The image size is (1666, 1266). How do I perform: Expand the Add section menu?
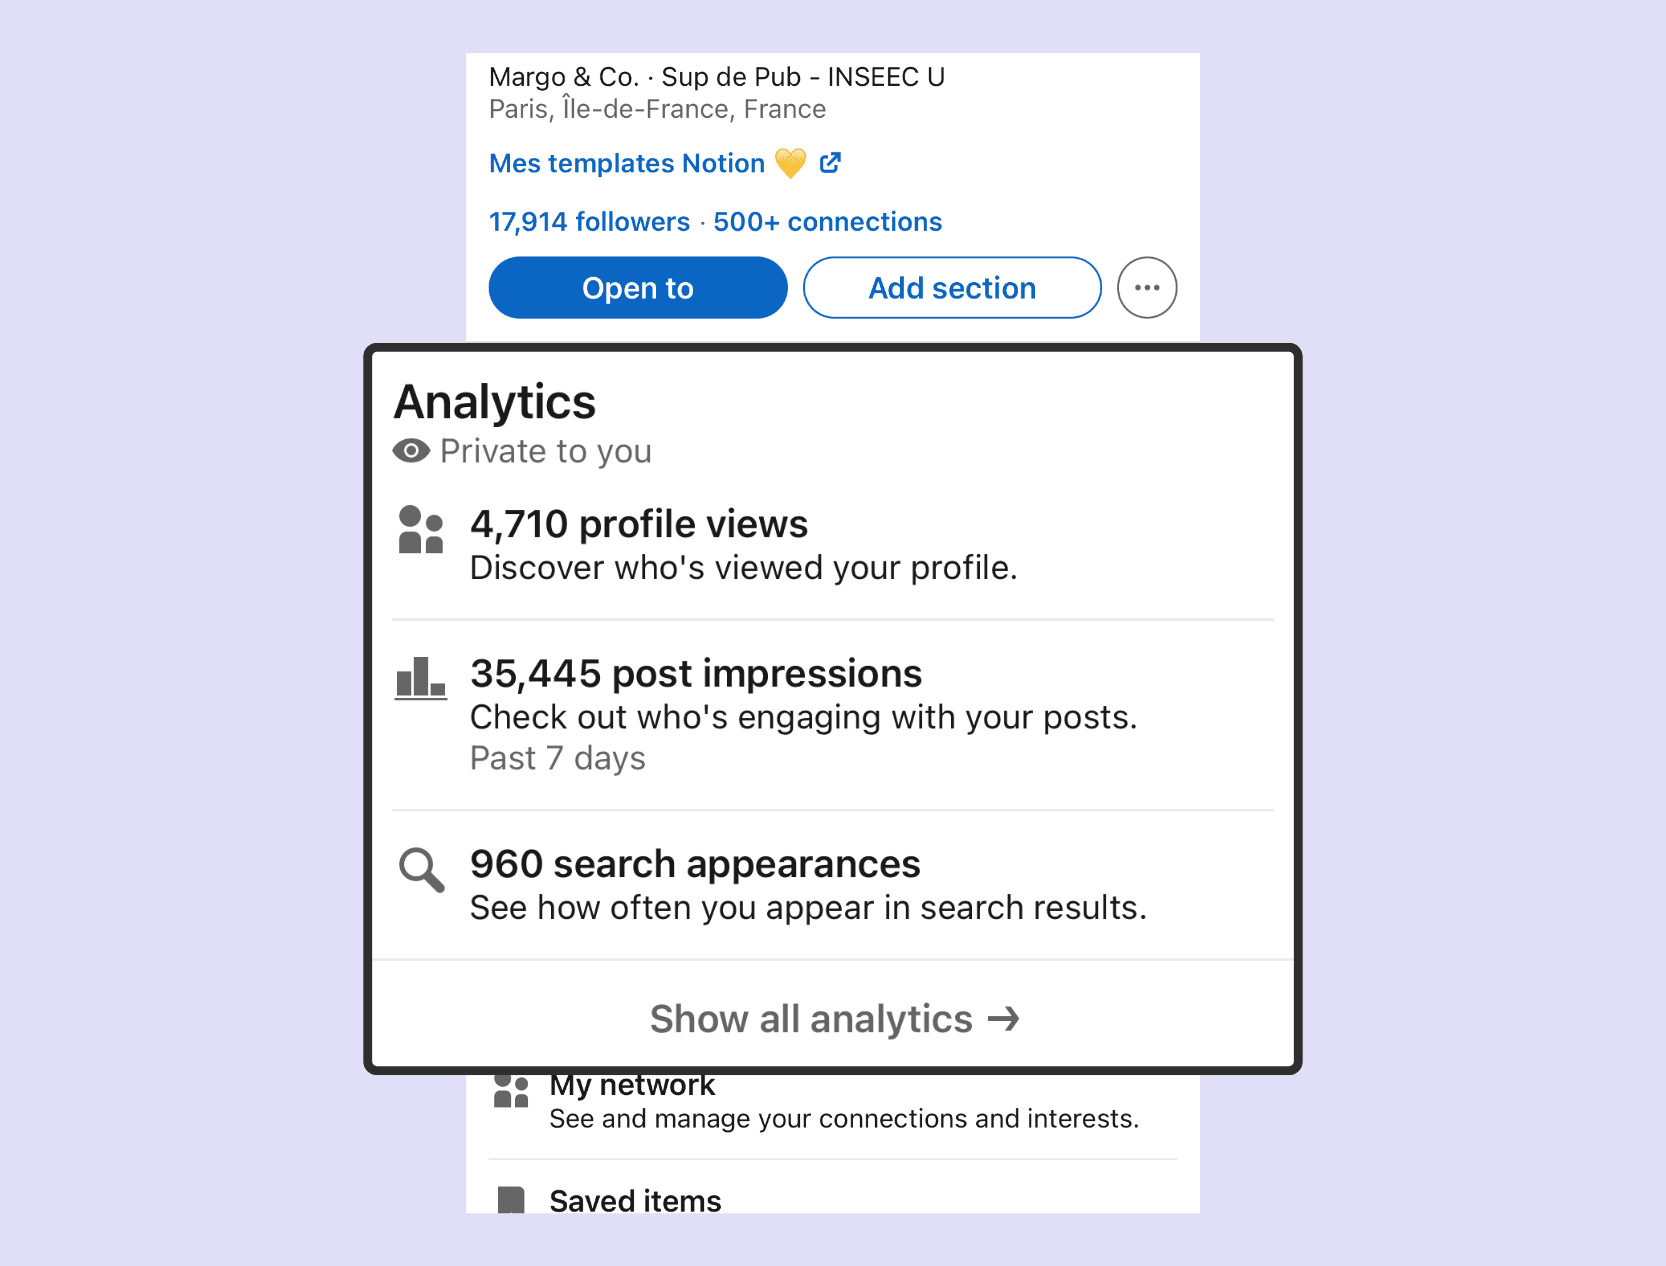952,288
